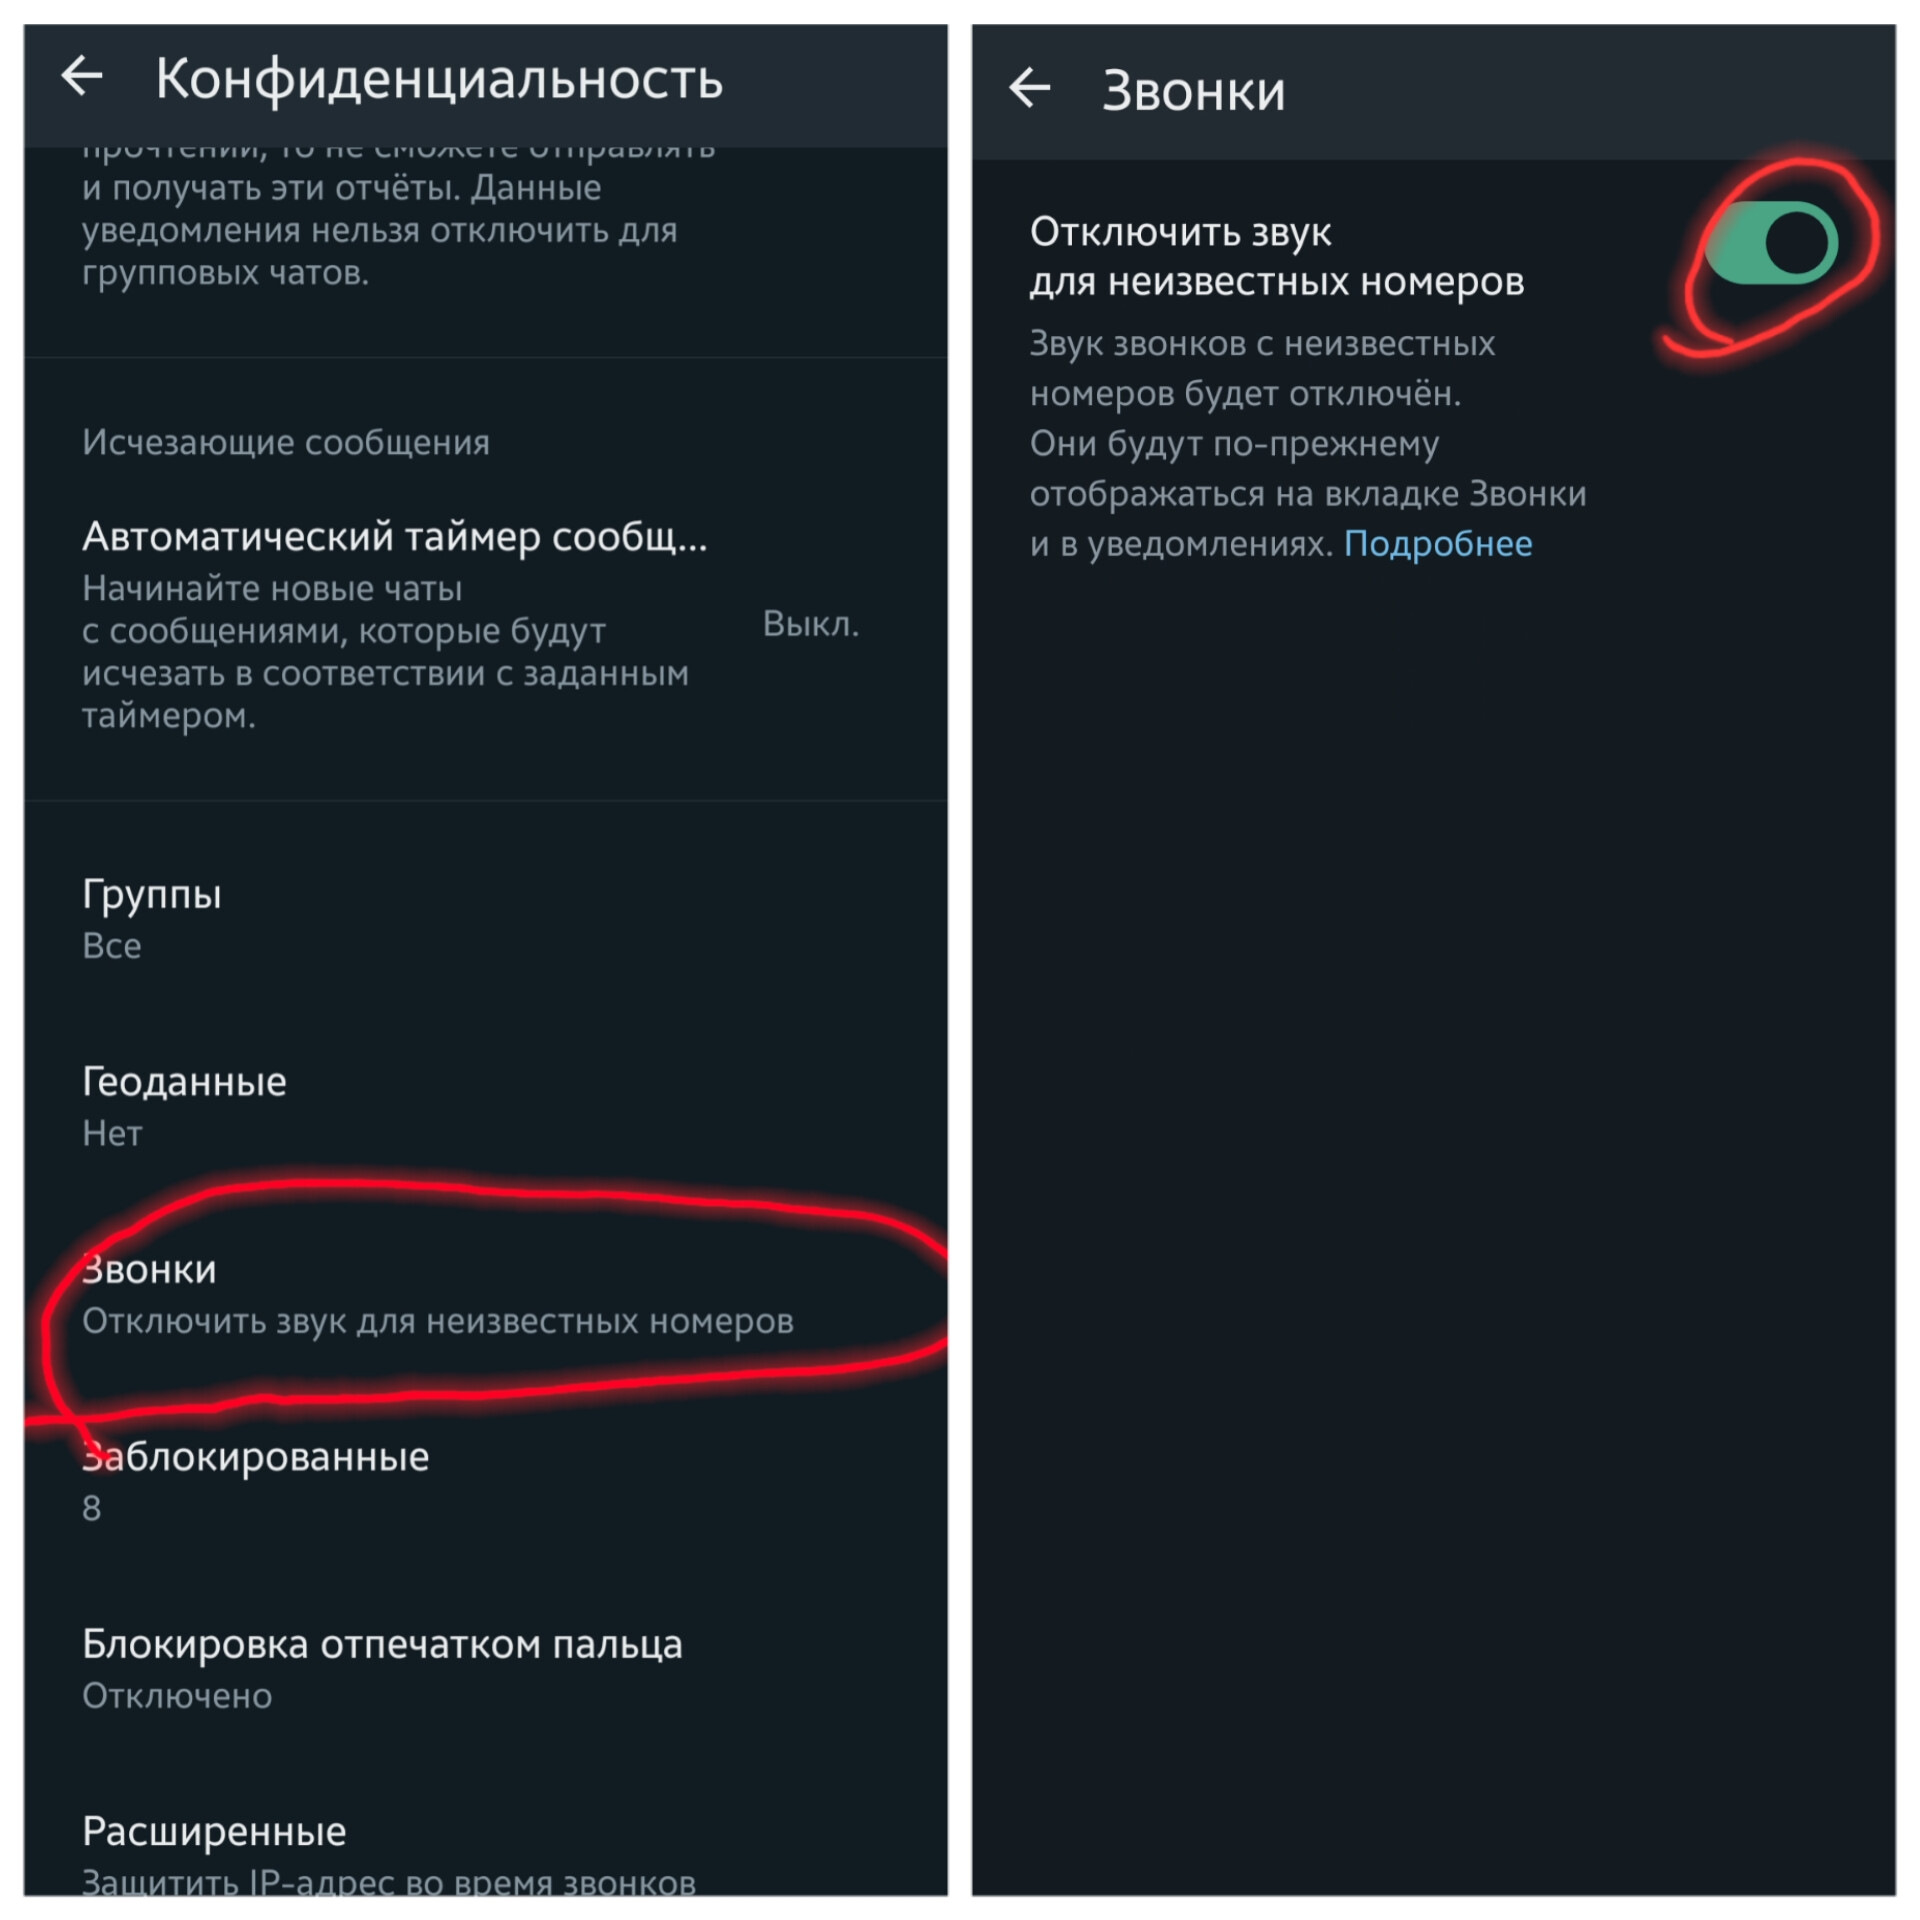Tap the Конфиденциальность page title
1920x1920 pixels.
click(x=439, y=78)
